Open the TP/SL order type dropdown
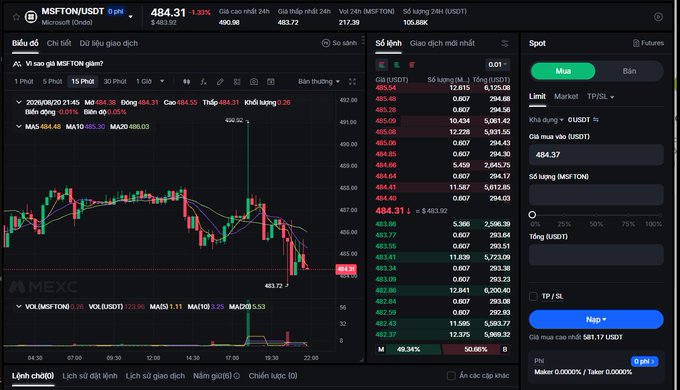 (x=600, y=97)
